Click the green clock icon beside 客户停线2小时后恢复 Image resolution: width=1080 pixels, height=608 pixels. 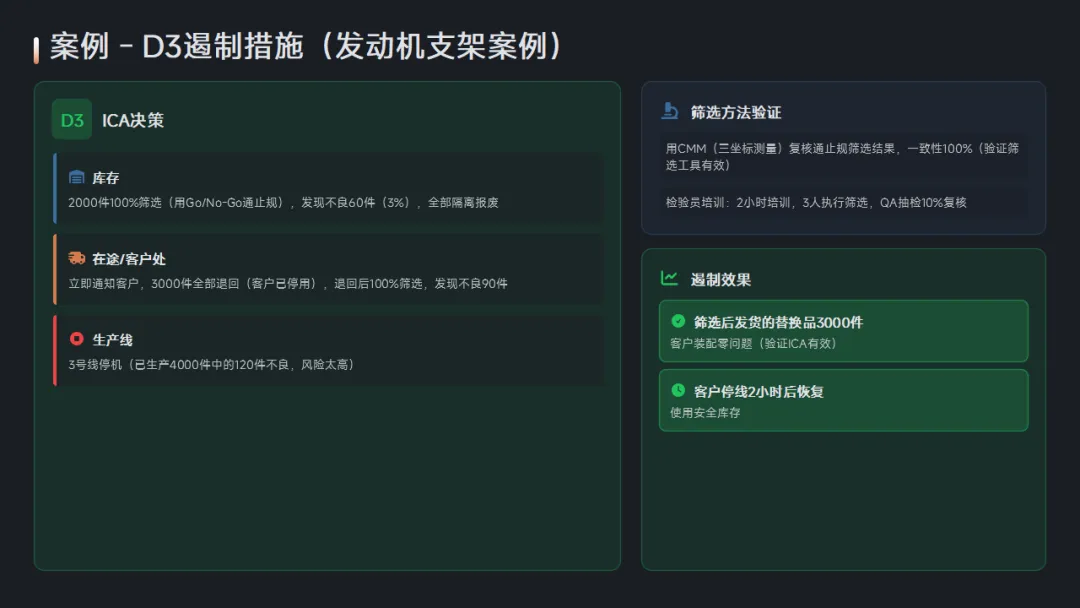pos(678,390)
